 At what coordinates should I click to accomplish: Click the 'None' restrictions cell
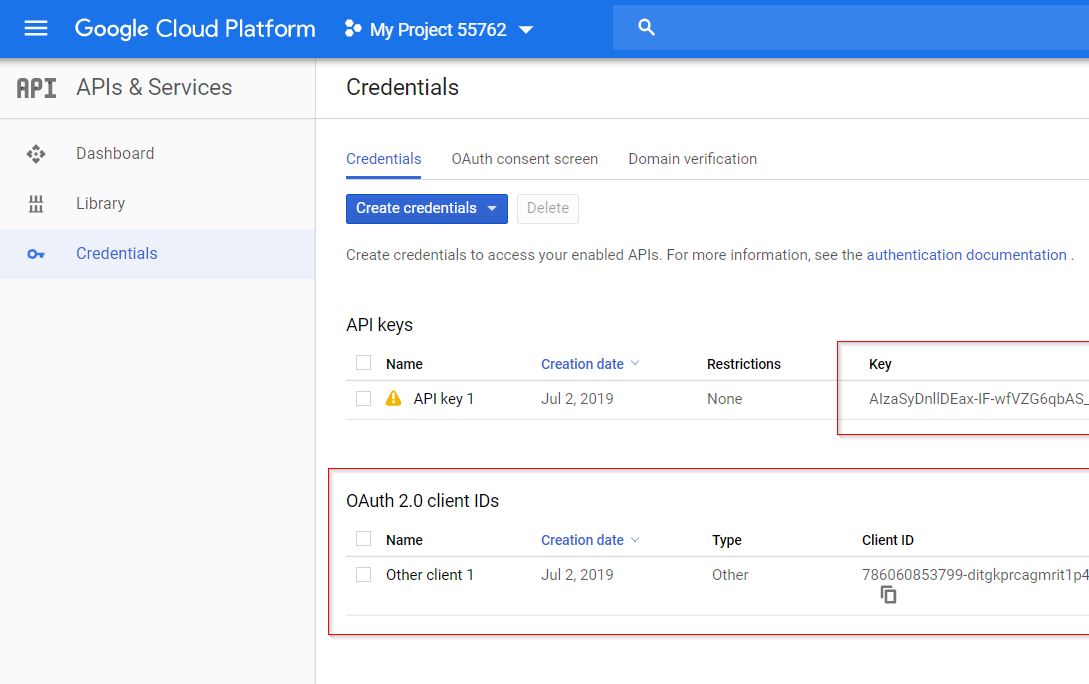point(724,399)
